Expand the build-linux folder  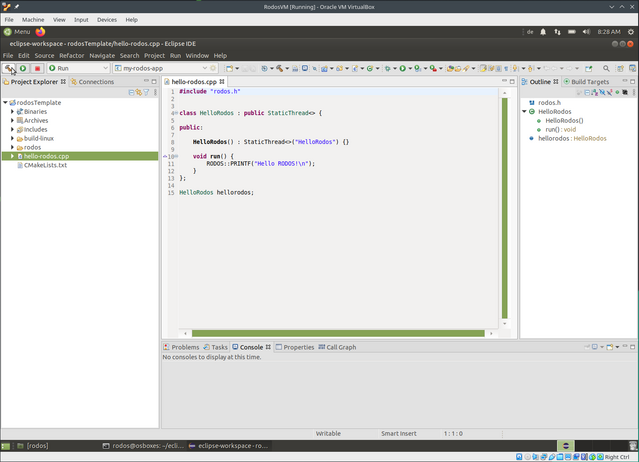[12, 138]
